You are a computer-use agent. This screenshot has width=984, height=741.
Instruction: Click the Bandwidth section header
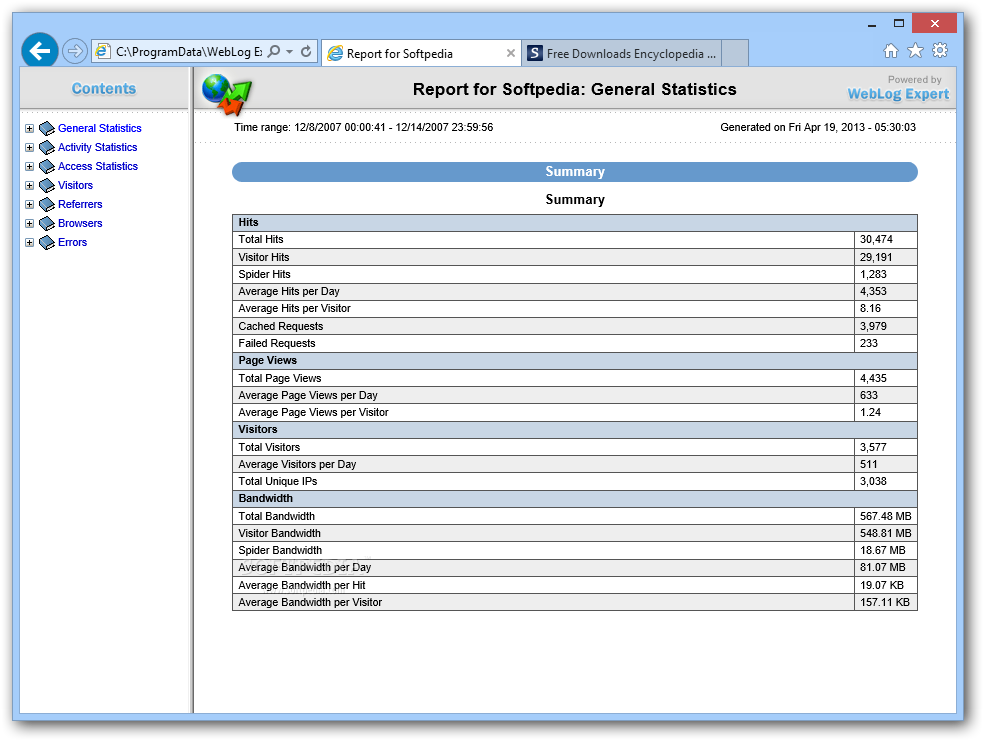(575, 499)
